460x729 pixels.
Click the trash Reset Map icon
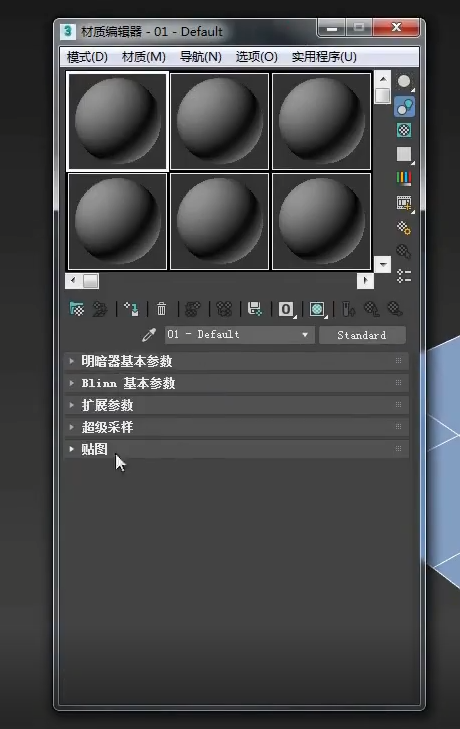[161, 309]
